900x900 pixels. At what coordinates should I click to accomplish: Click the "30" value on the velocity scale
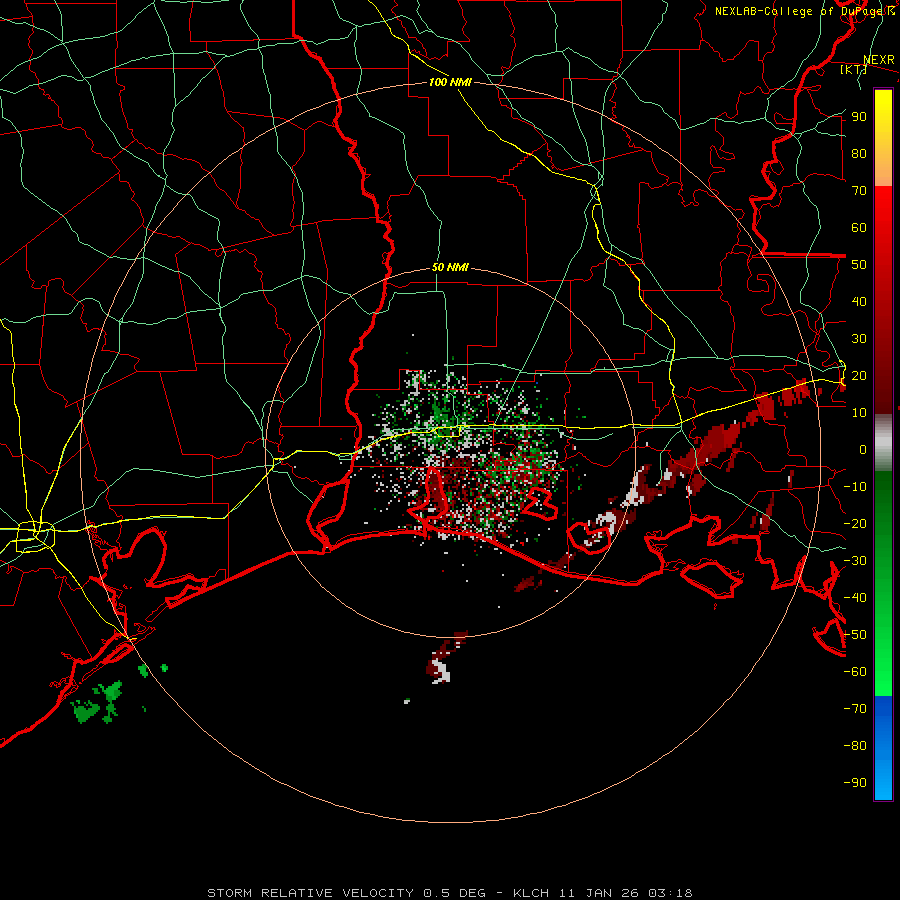click(x=859, y=339)
